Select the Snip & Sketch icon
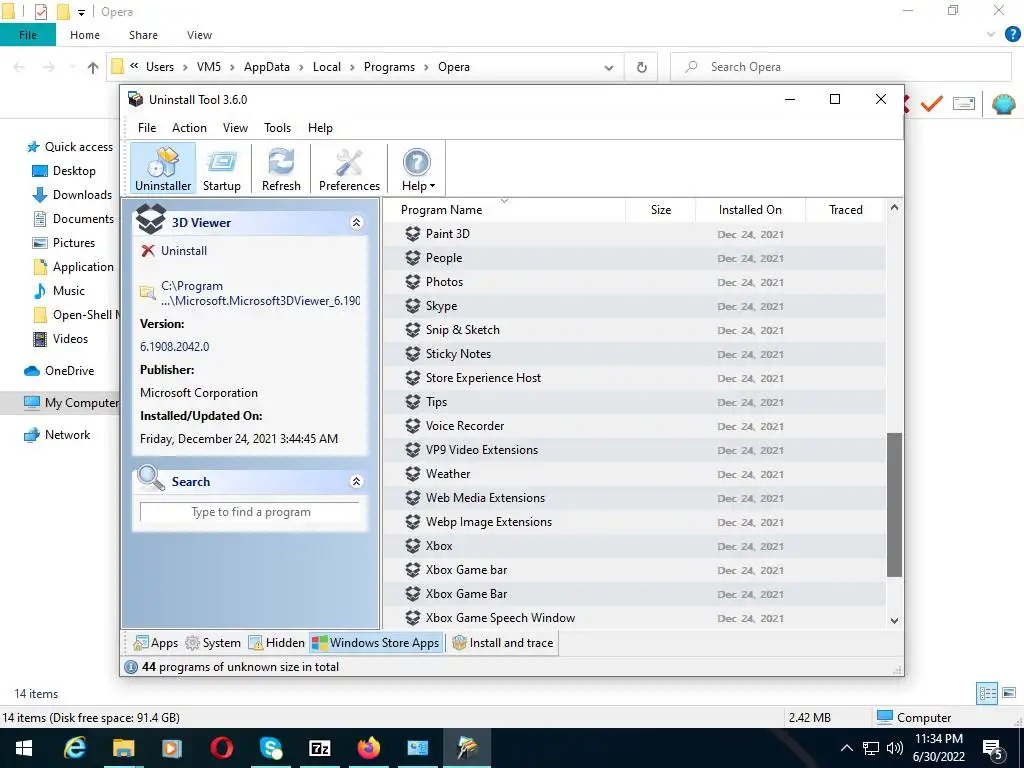 [x=413, y=330]
